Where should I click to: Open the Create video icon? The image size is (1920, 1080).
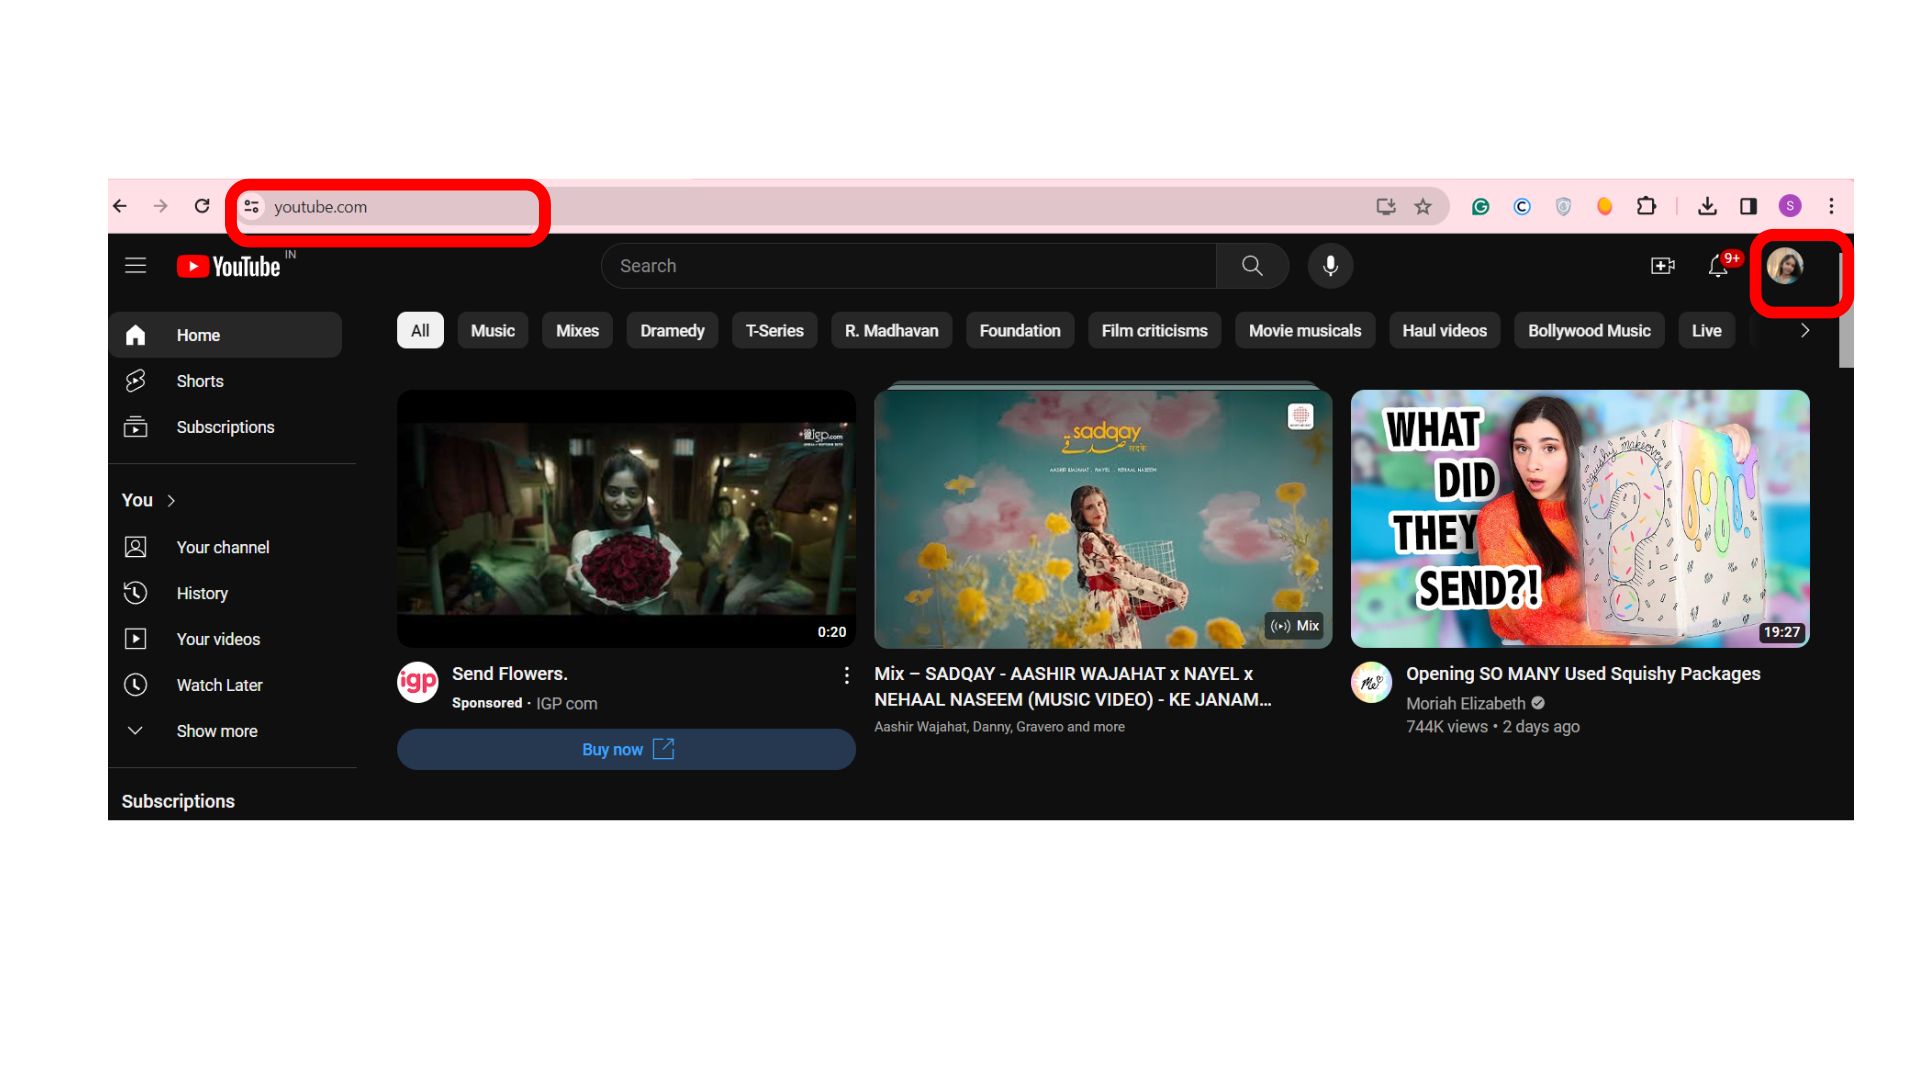pyautogui.click(x=1663, y=266)
